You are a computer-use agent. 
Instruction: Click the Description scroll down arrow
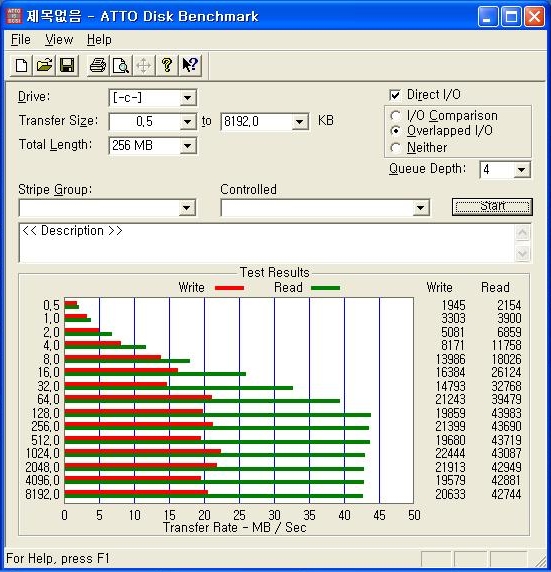[x=522, y=253]
